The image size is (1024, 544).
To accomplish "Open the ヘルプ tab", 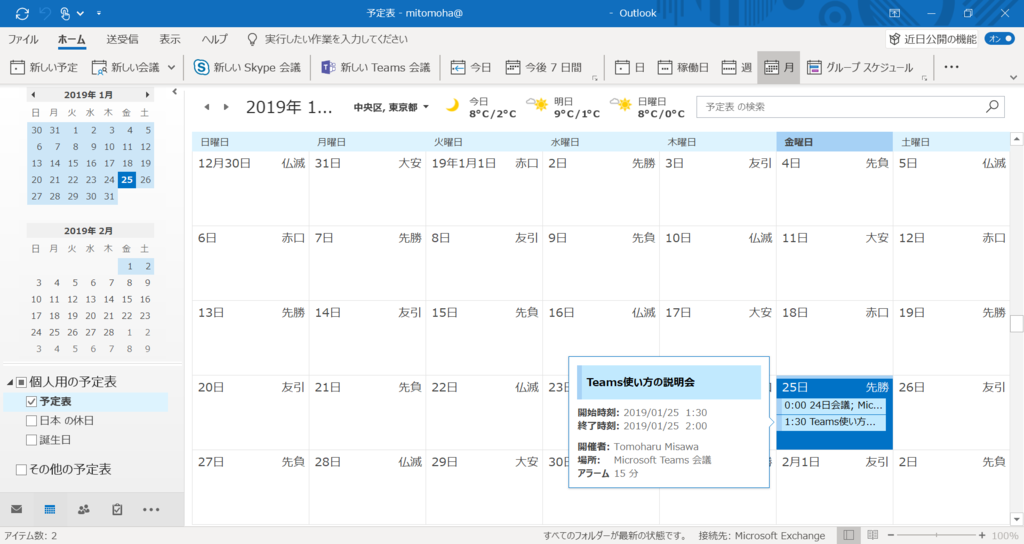I will click(214, 39).
